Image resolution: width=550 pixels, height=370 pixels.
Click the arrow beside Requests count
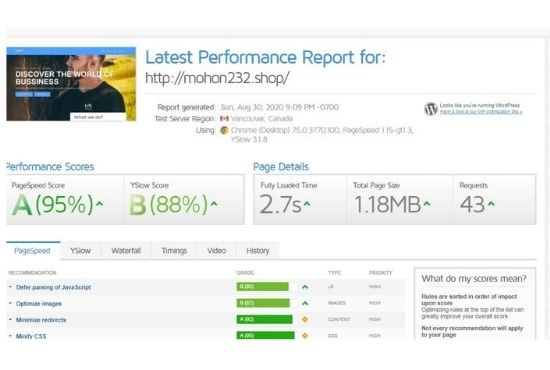point(491,203)
